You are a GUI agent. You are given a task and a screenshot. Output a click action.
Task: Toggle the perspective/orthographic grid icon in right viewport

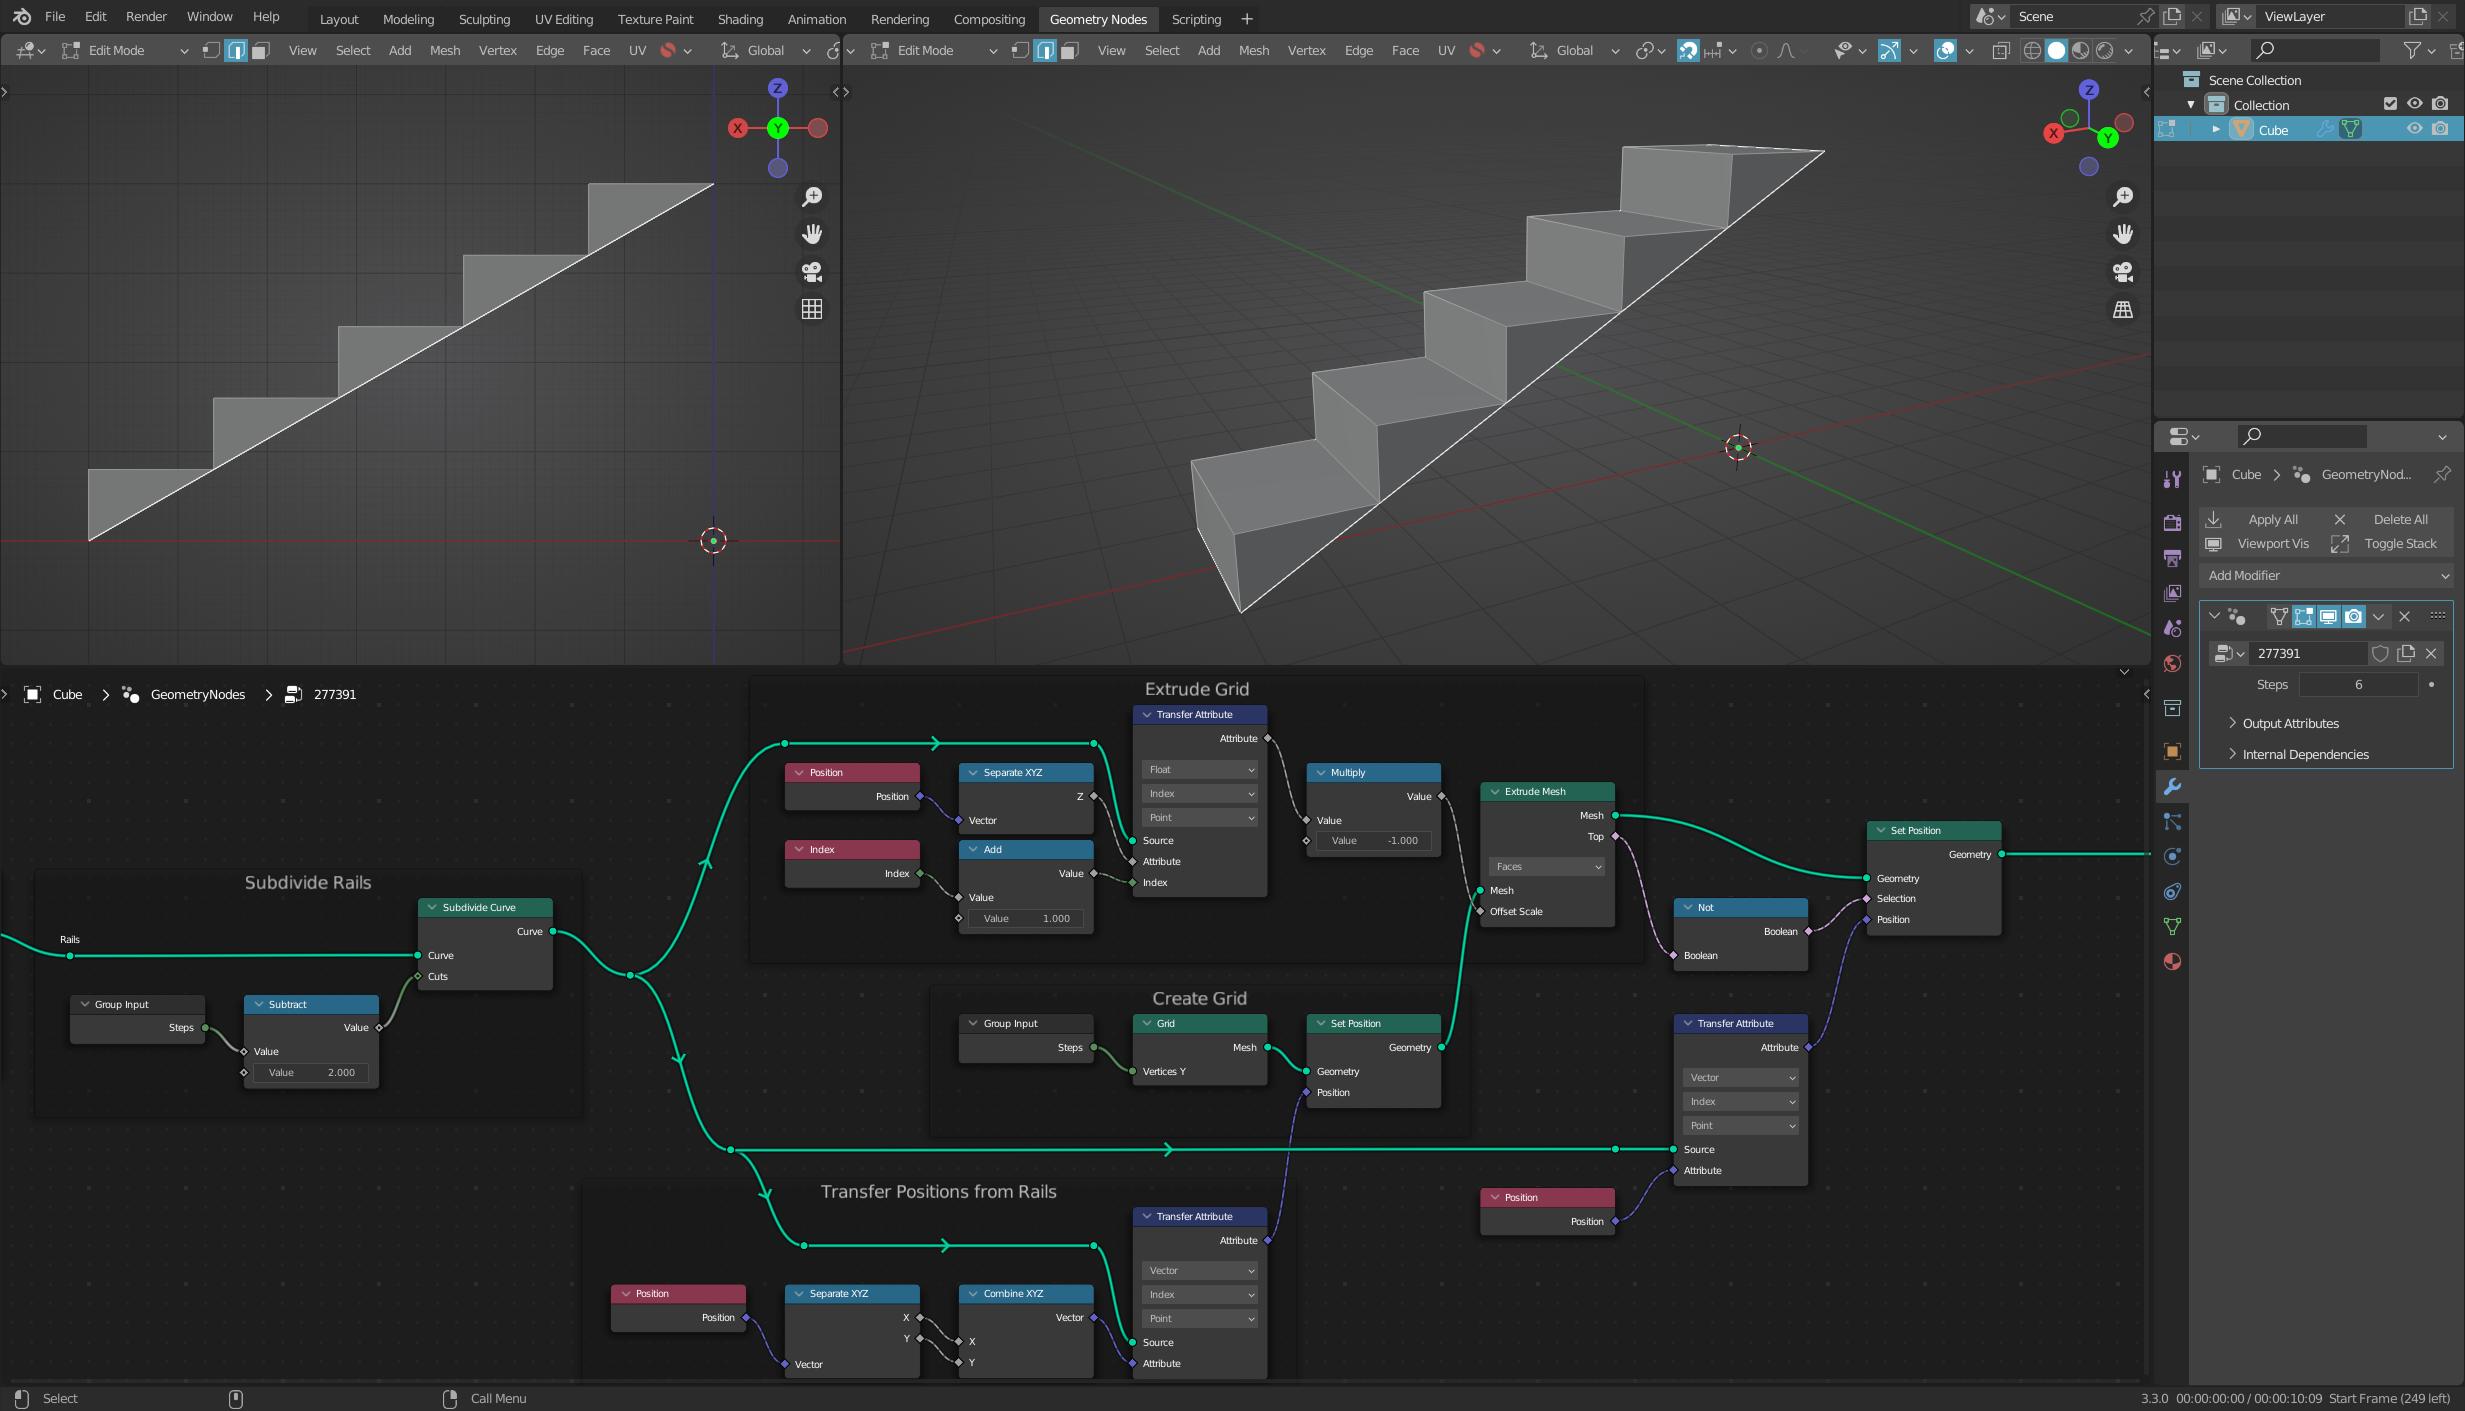pos(2122,310)
